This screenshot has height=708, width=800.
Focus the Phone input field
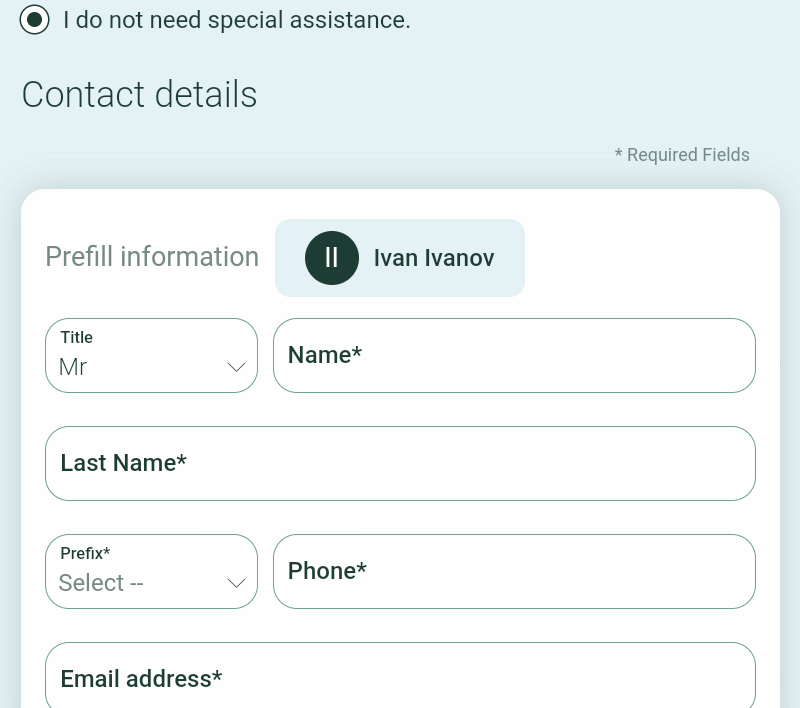click(x=514, y=571)
